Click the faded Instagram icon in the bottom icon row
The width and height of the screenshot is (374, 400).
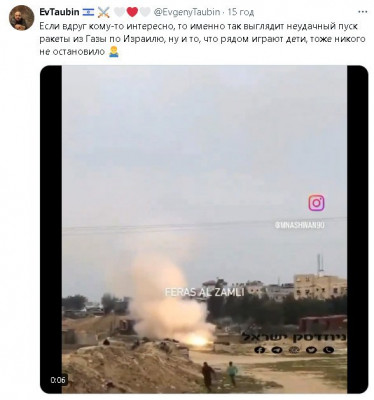[x=293, y=350]
